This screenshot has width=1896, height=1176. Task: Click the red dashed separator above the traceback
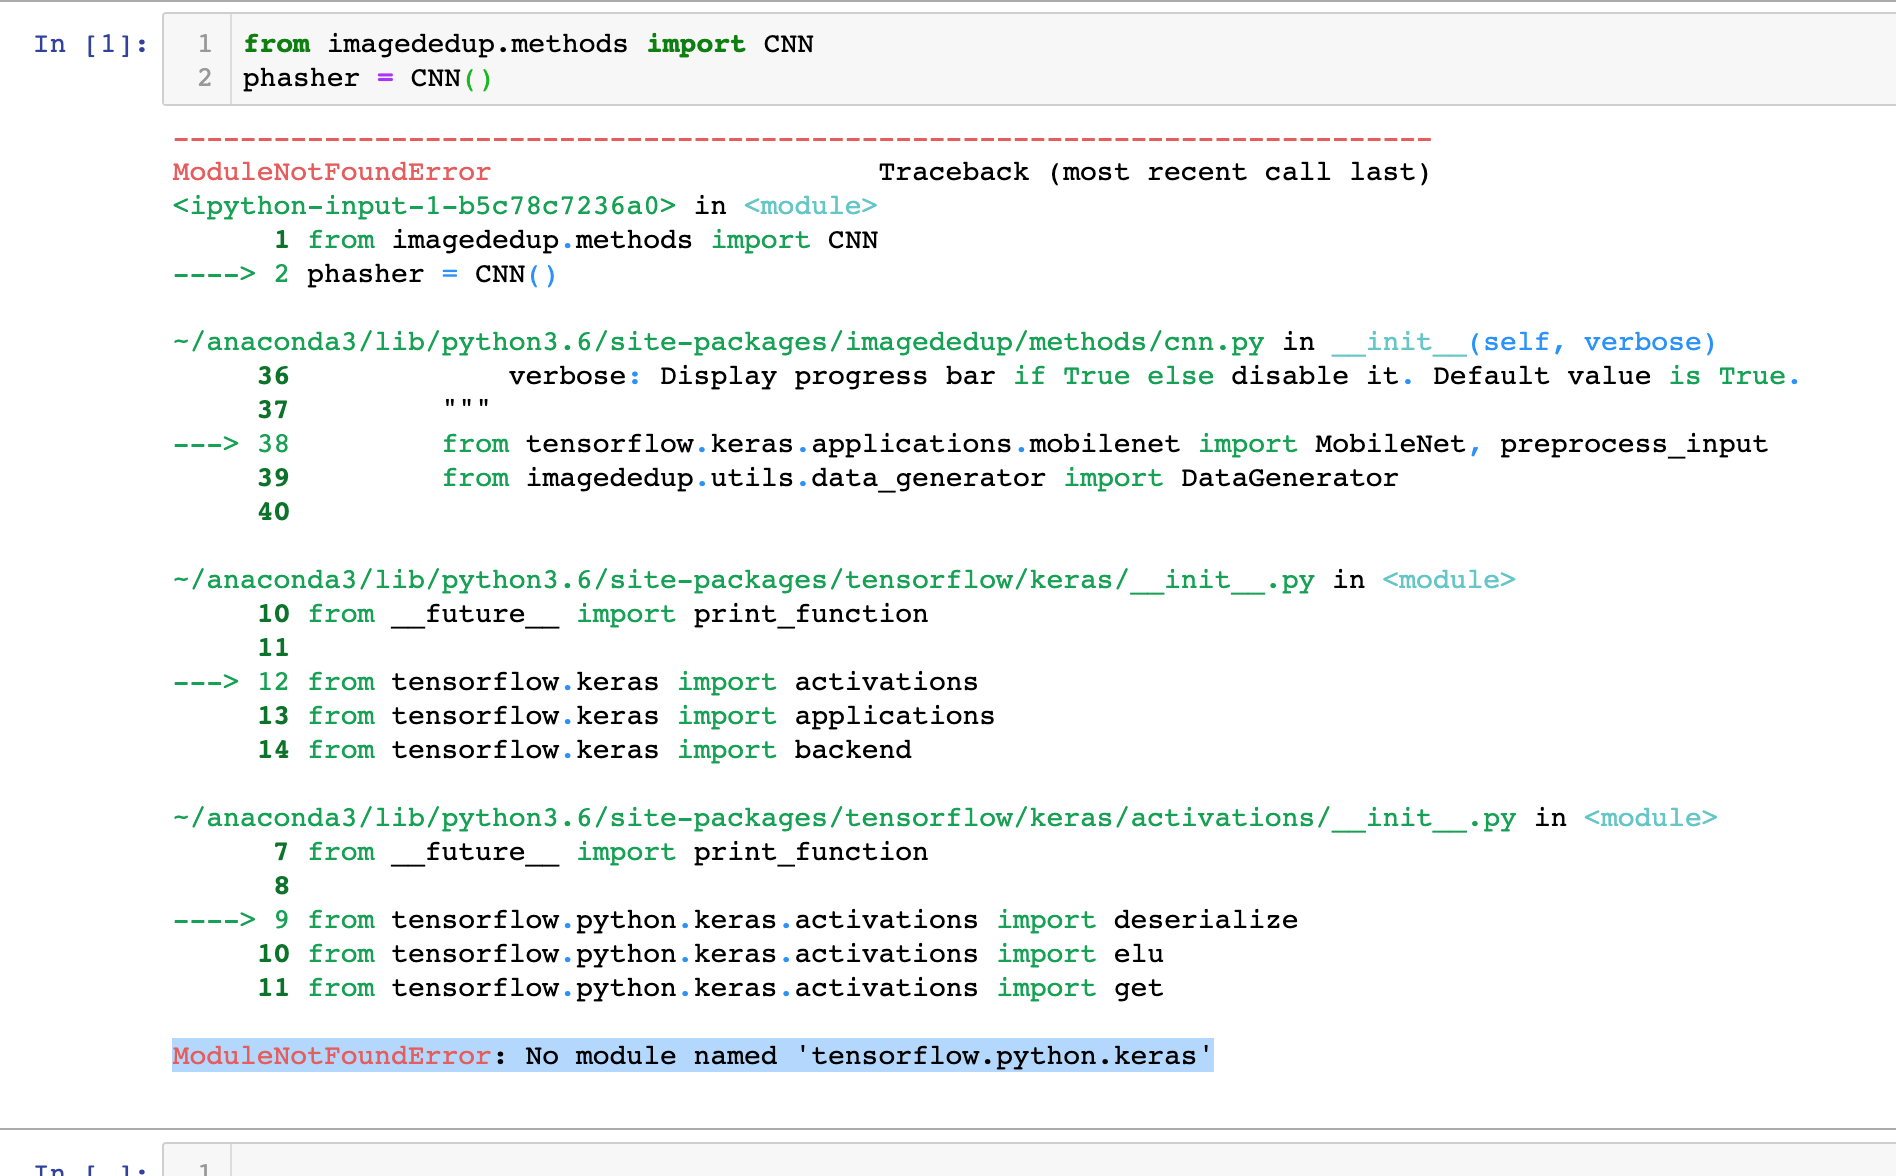800,138
